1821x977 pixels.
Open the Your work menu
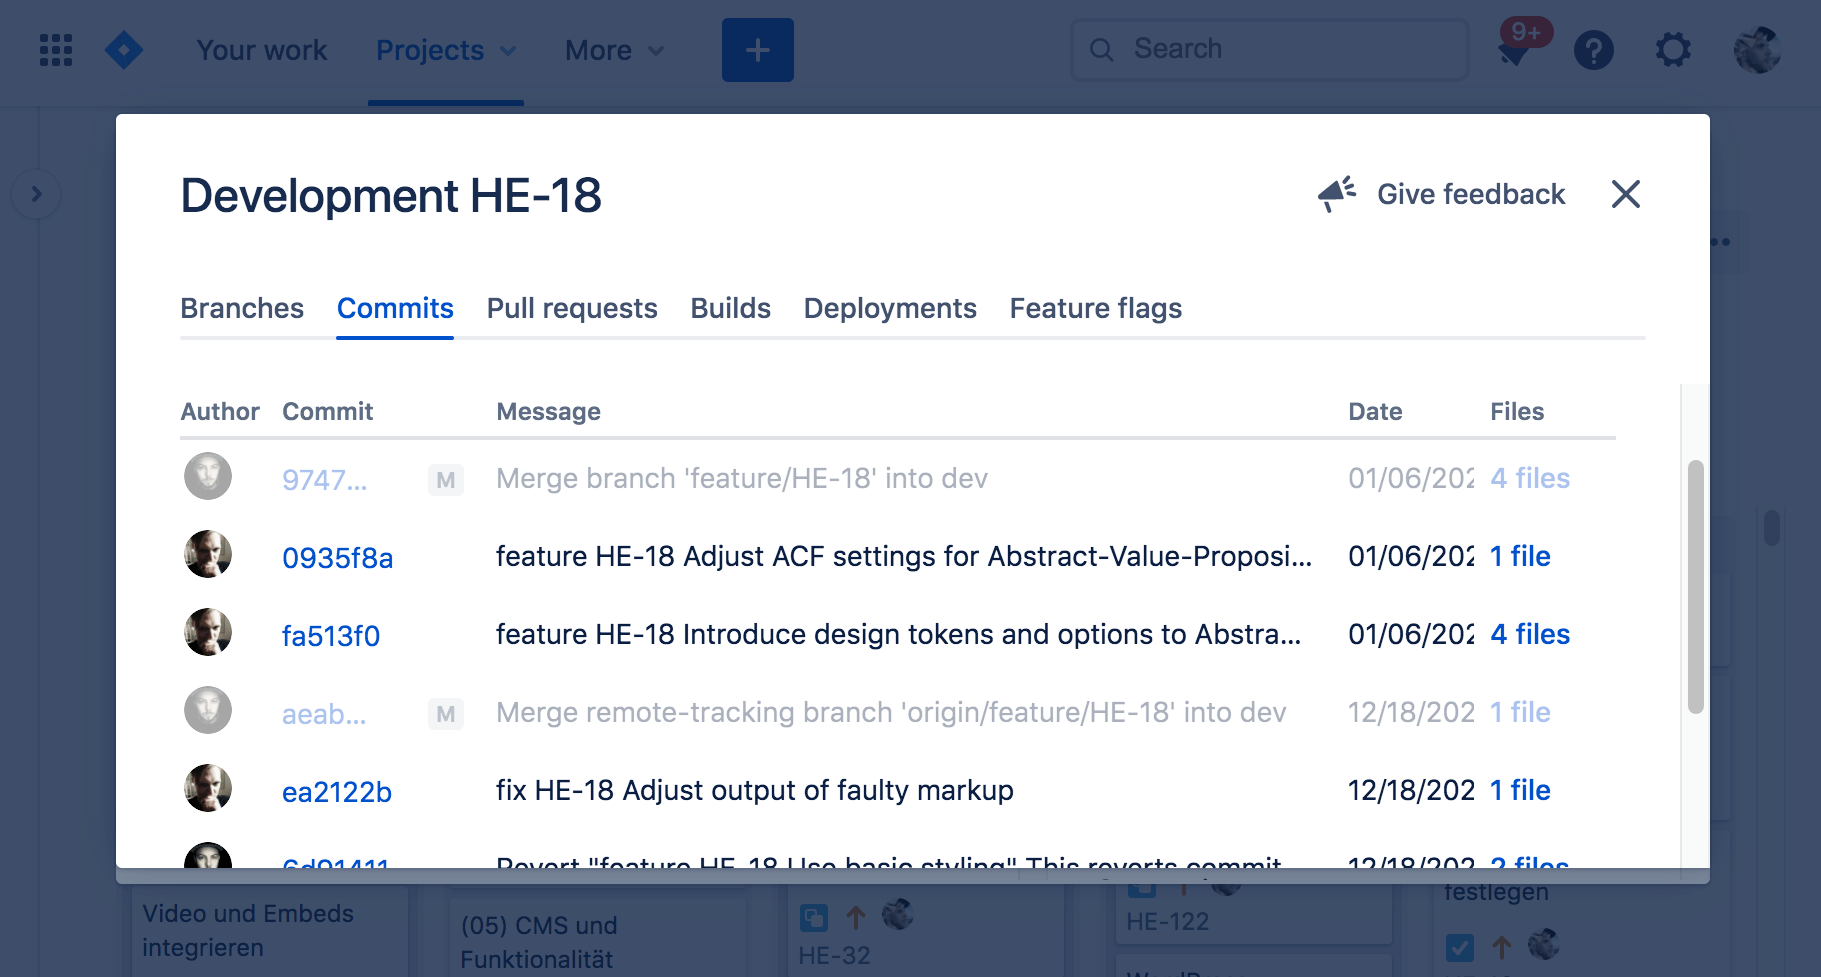pos(262,50)
